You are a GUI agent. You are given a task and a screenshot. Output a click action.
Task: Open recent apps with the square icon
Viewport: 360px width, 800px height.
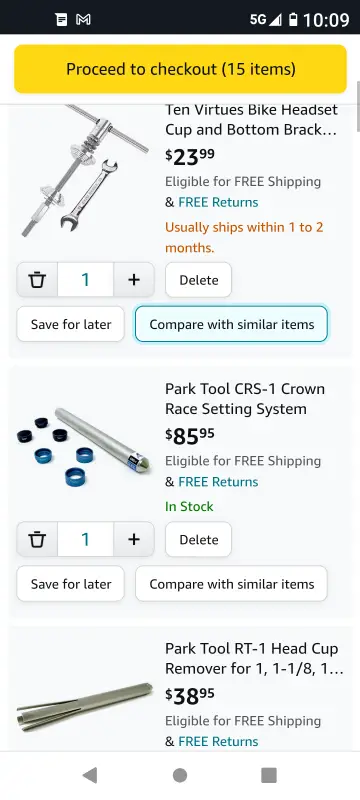point(269,776)
